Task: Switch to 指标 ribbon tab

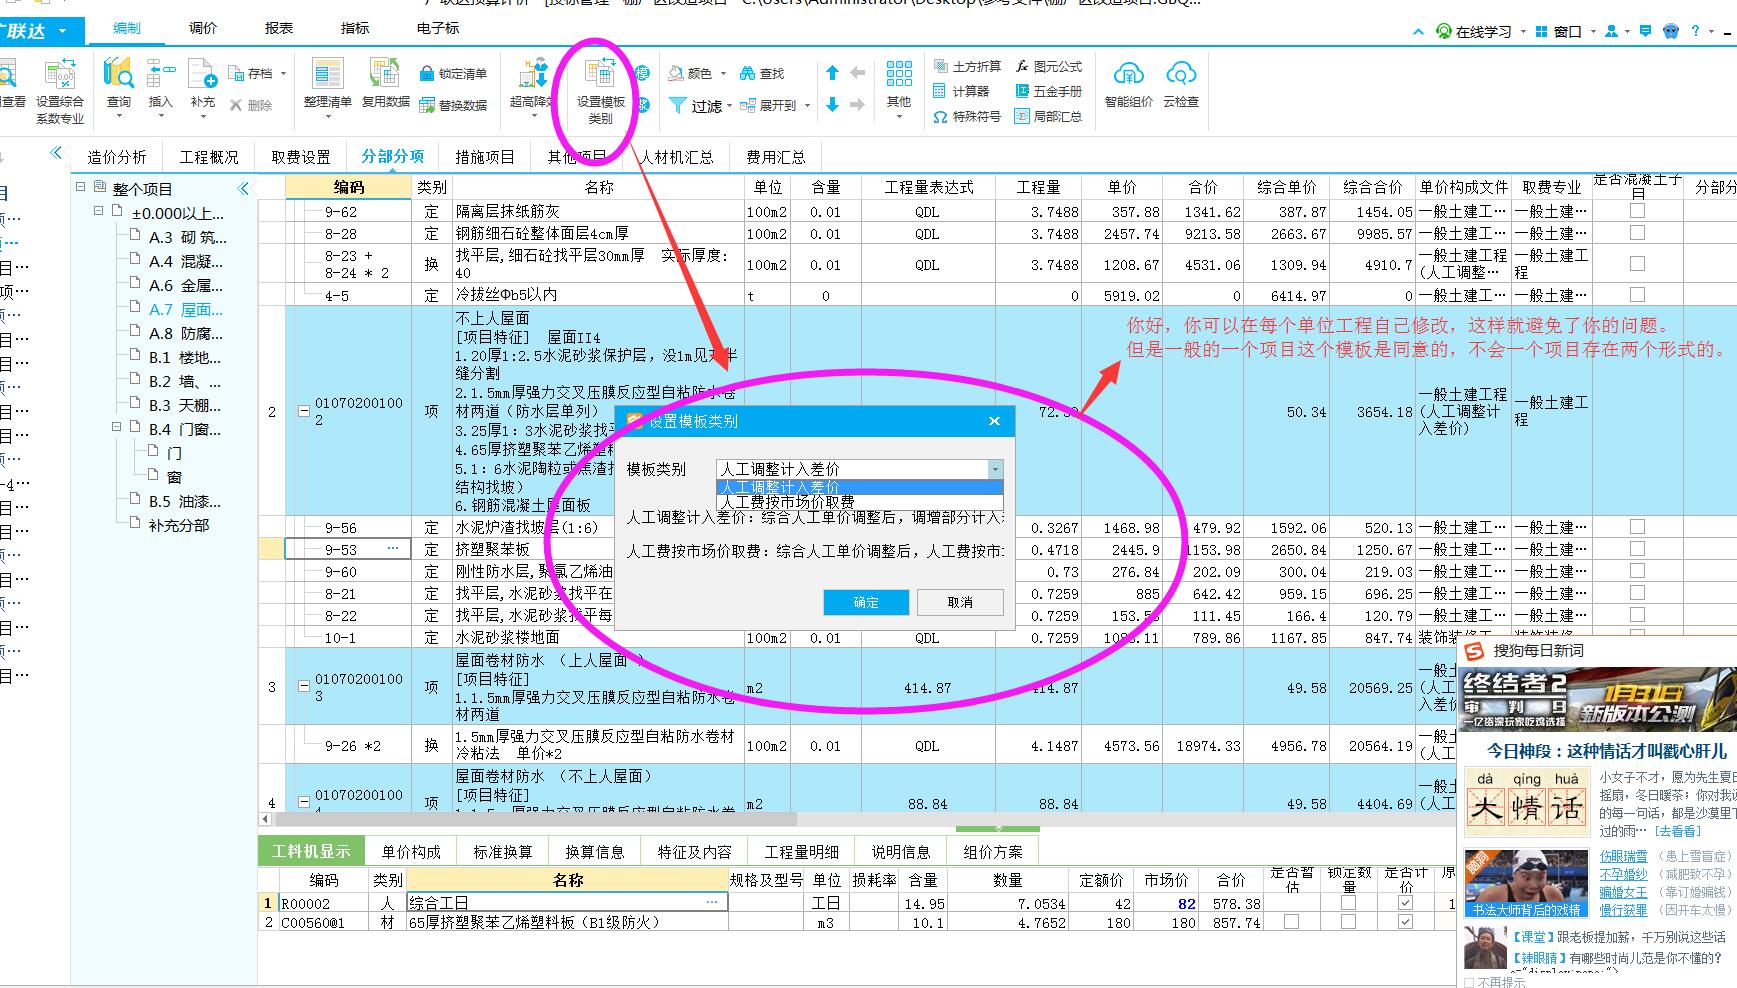Action: point(355,28)
